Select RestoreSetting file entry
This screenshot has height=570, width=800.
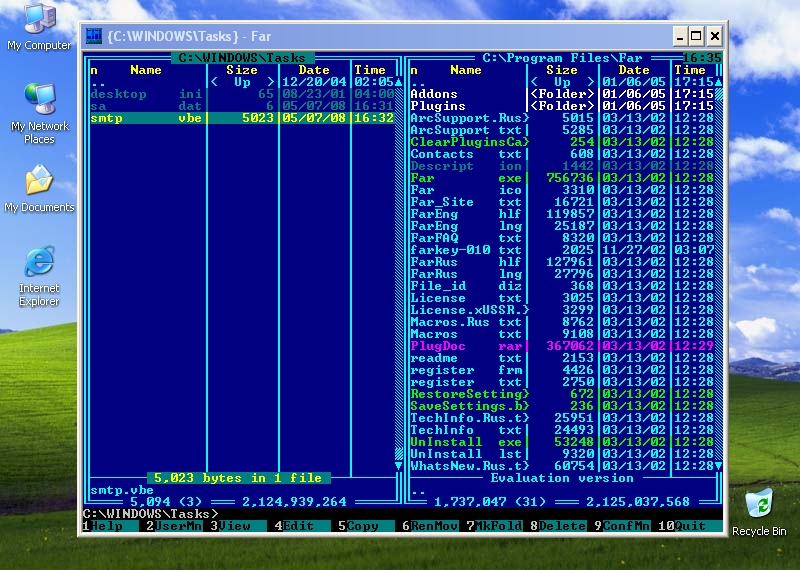(562, 394)
